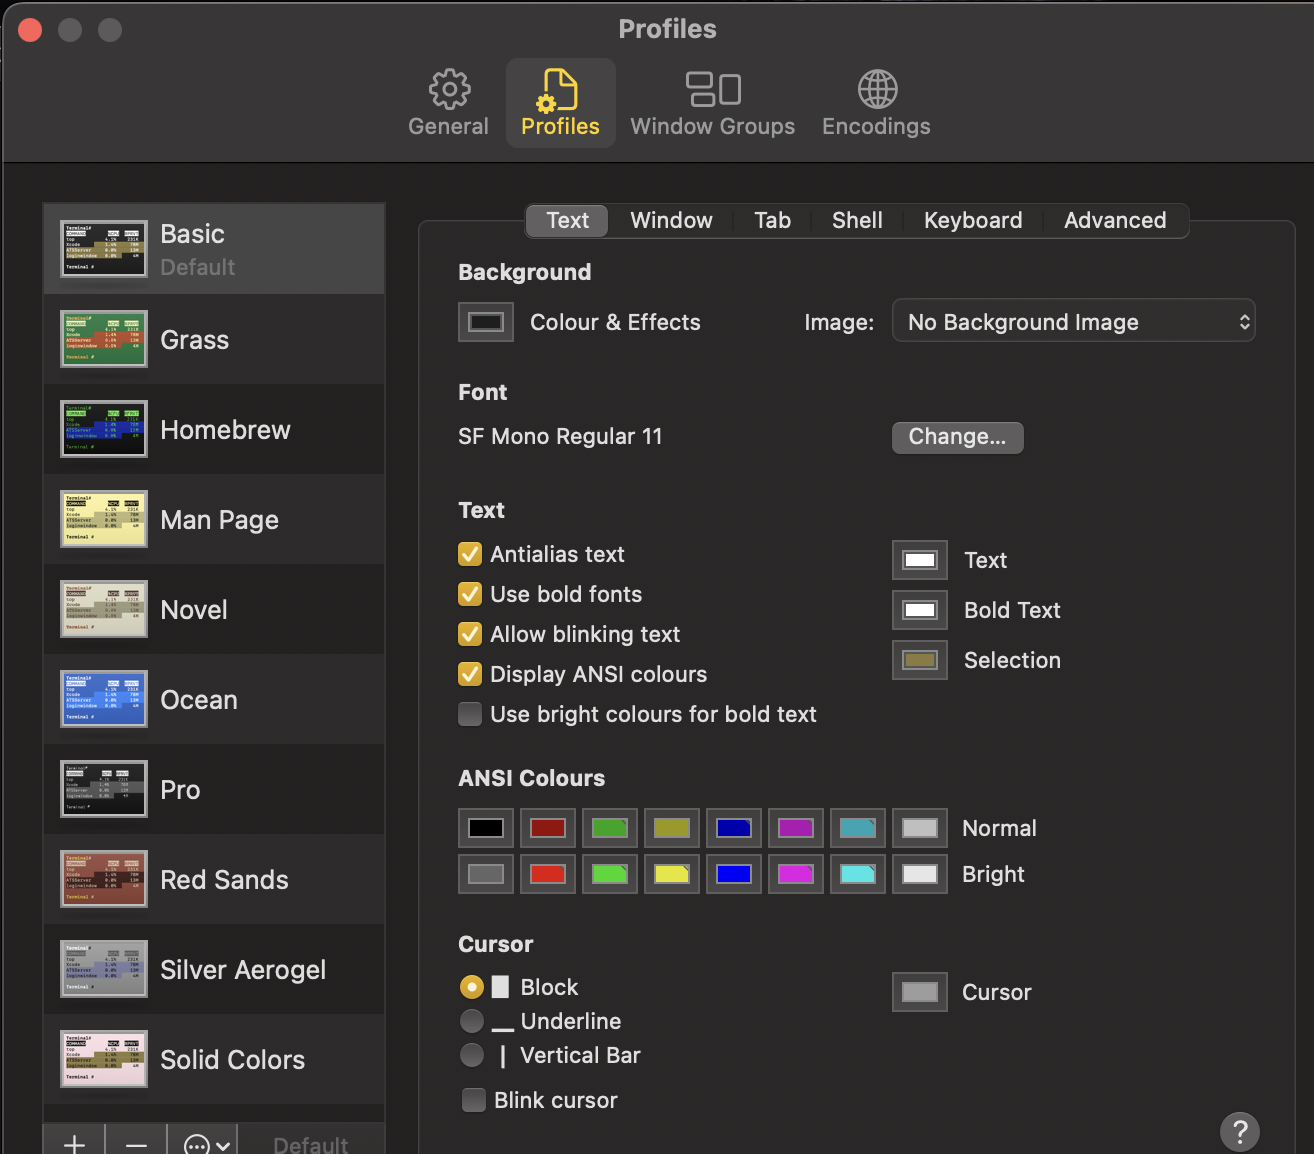Toggle the Blink cursor checkbox
1314x1154 pixels.
pyautogui.click(x=473, y=1100)
